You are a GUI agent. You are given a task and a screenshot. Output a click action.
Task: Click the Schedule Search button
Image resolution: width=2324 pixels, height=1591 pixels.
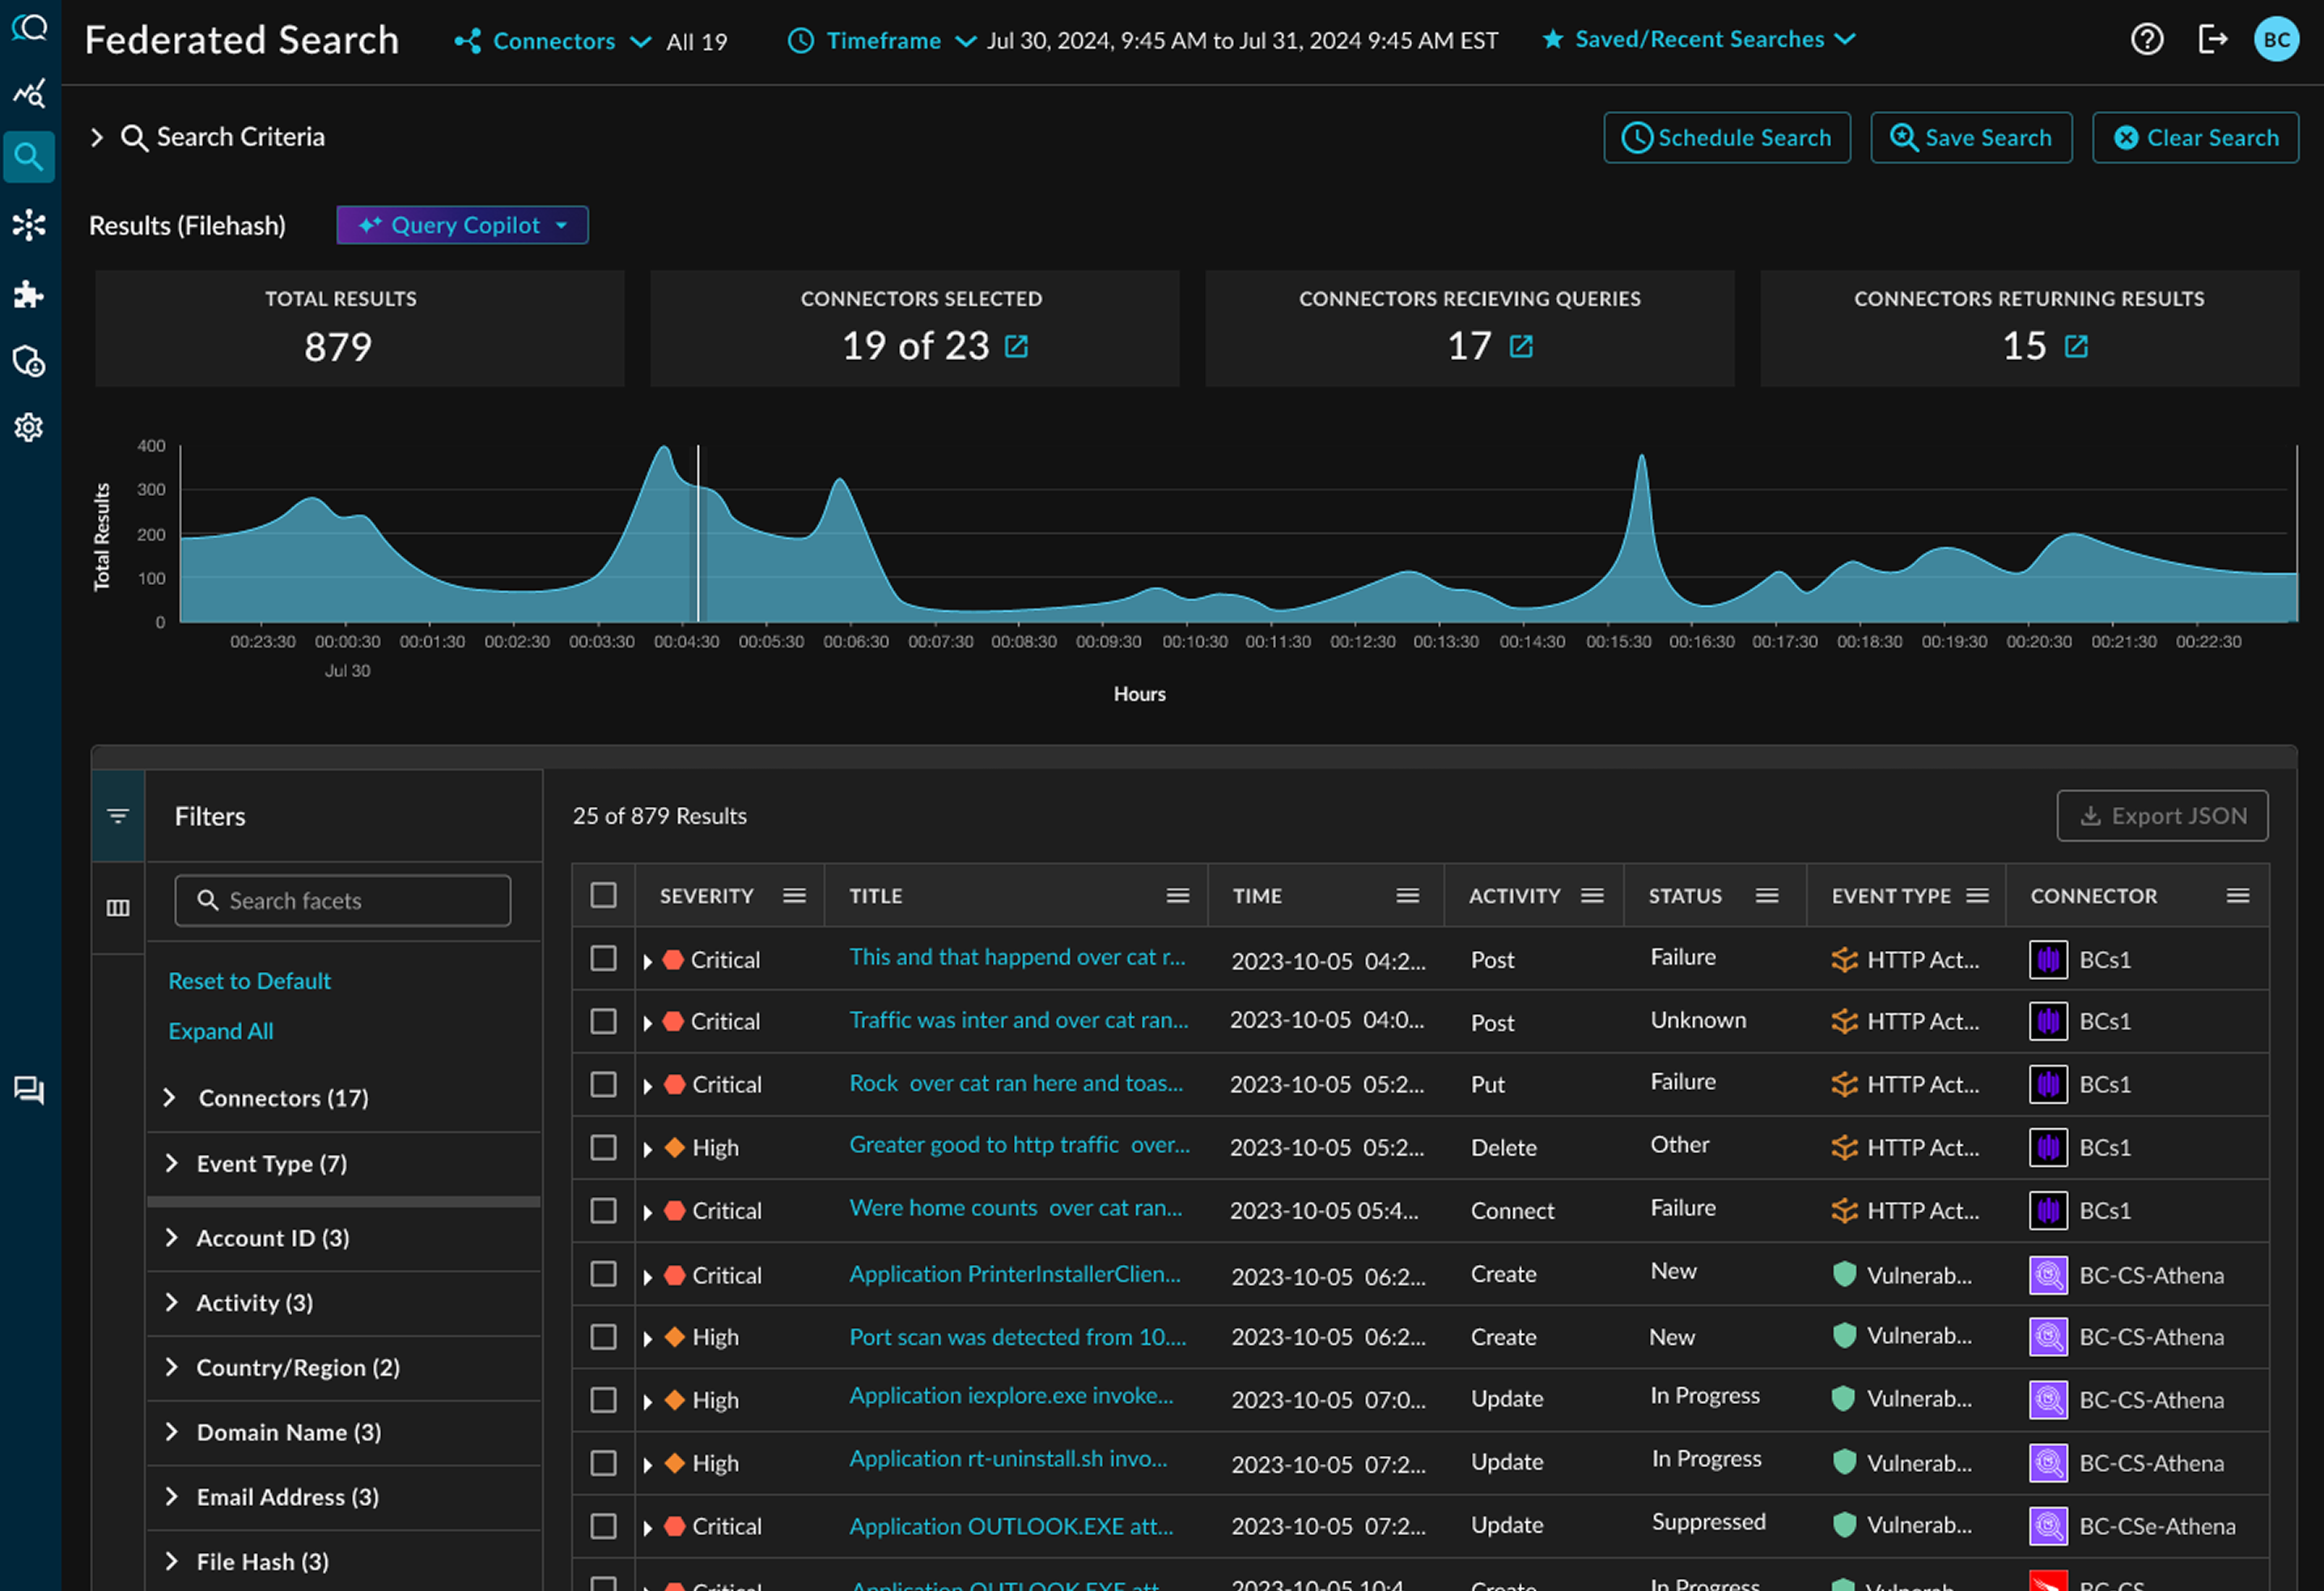1727,138
